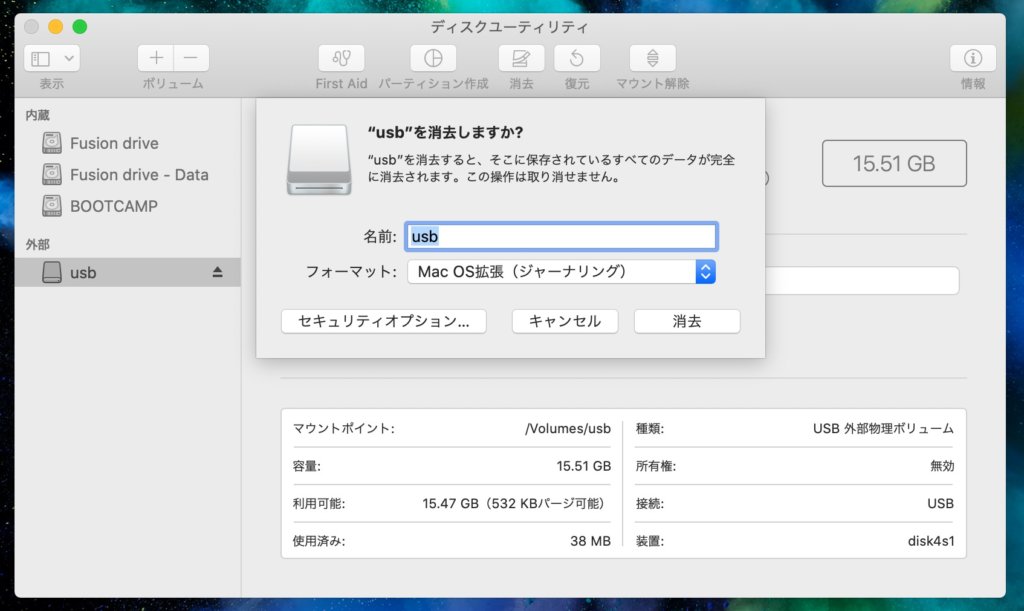Click the 15.51 GB capacity box
Viewport: 1024px width, 611px height.
tap(894, 163)
